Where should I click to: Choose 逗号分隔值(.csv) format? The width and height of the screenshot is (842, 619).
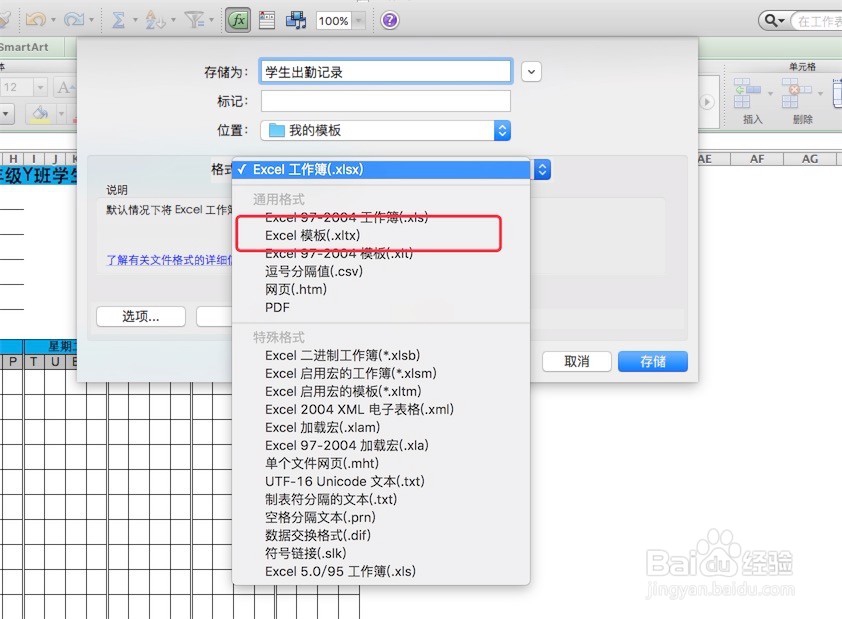(x=381, y=272)
